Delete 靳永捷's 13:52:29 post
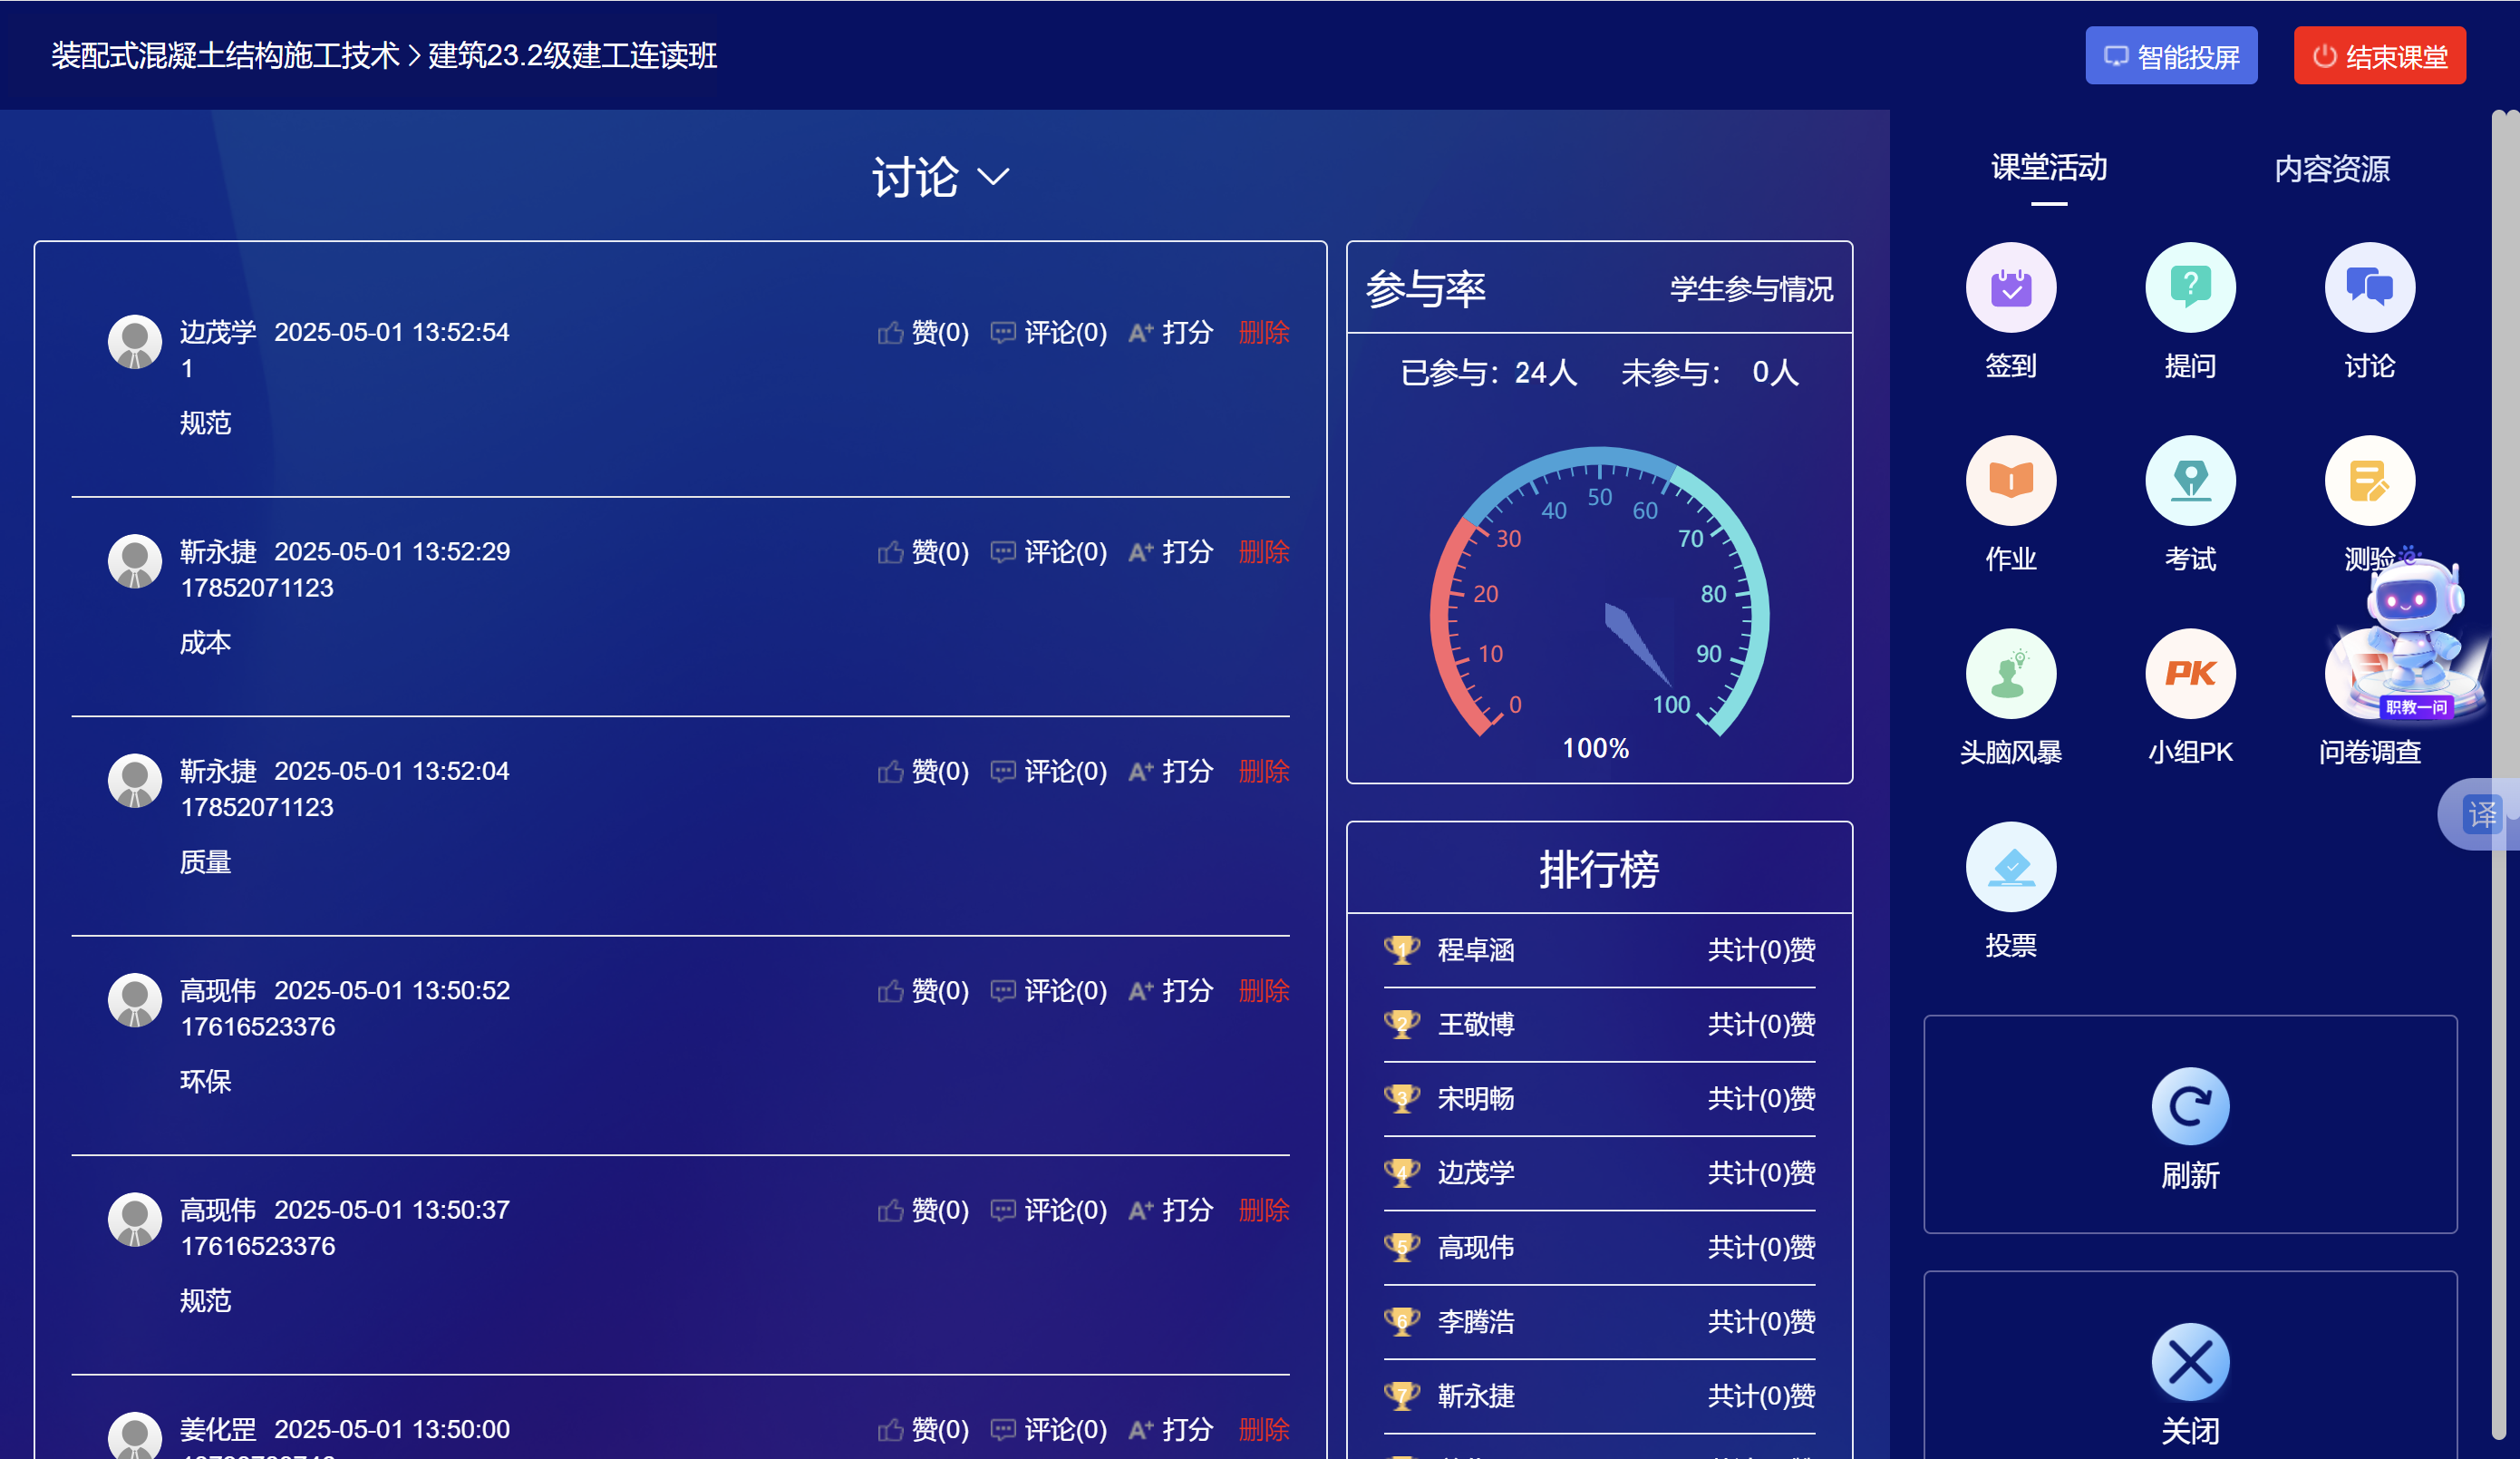The width and height of the screenshot is (2520, 1459). coord(1264,552)
